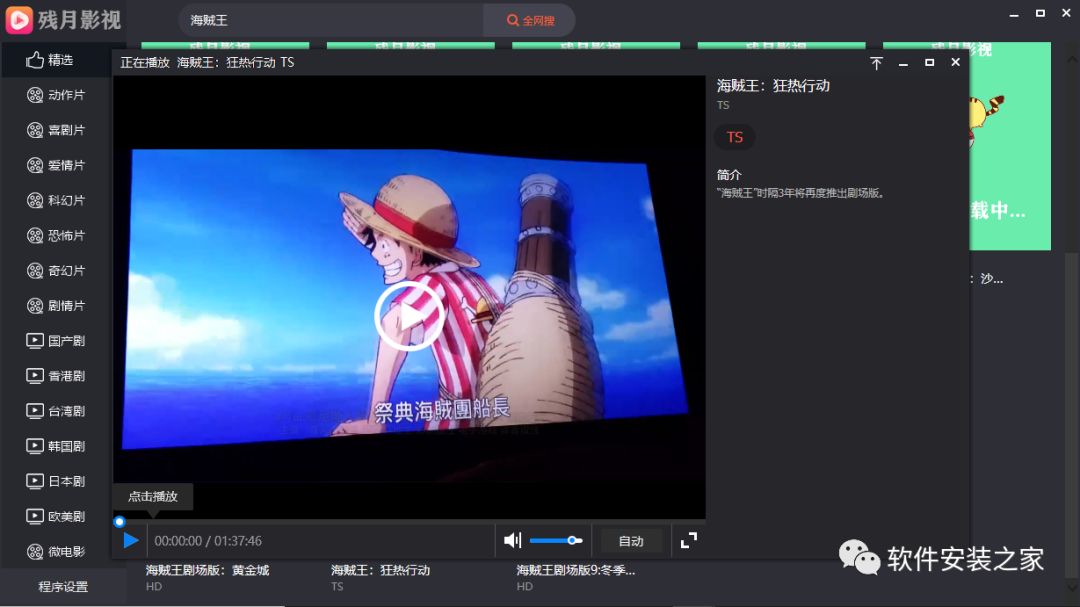
Task: Maximize the player popup window
Action: coord(929,63)
